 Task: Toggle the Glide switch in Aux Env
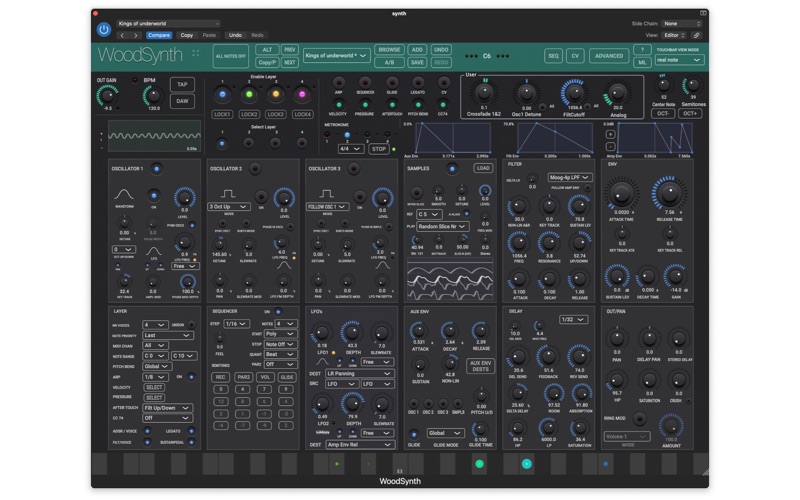(414, 434)
